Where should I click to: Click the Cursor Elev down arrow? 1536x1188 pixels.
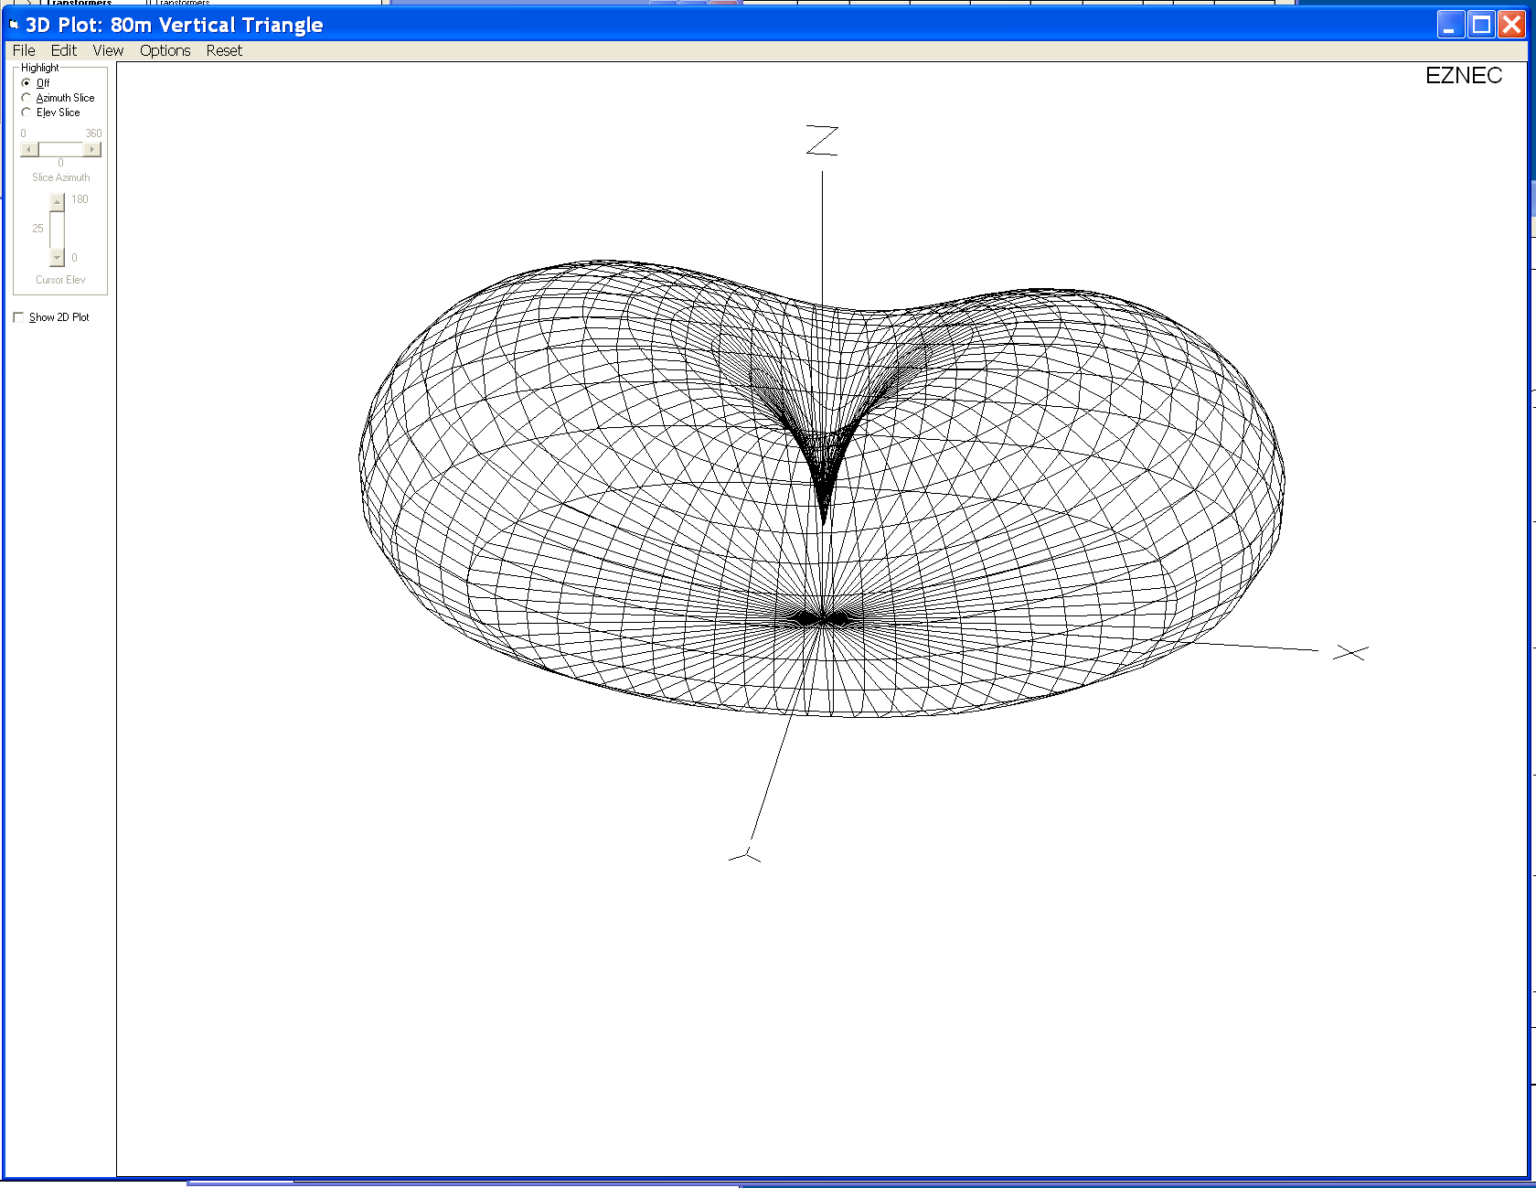[57, 257]
